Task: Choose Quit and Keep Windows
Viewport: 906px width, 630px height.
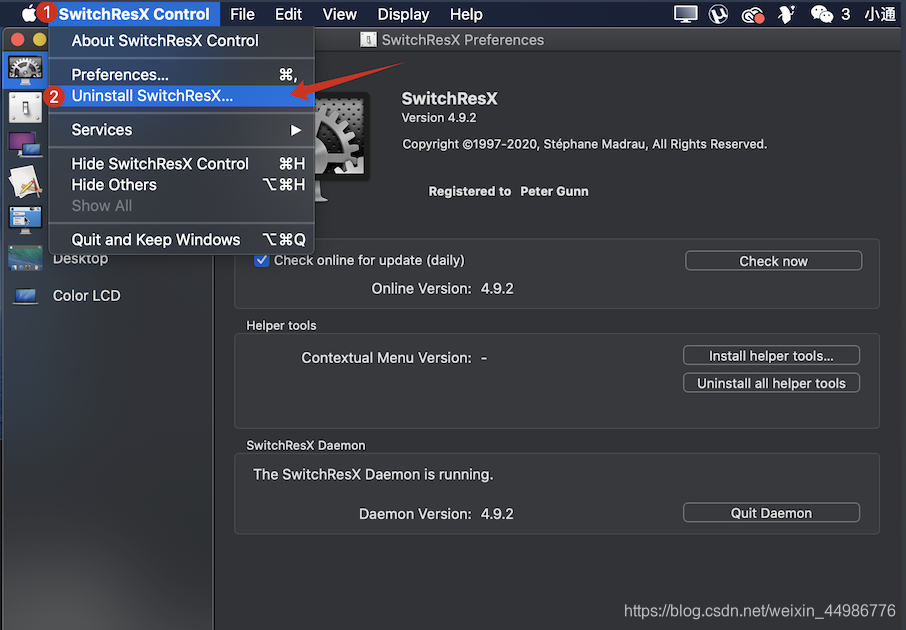Action: click(182, 240)
